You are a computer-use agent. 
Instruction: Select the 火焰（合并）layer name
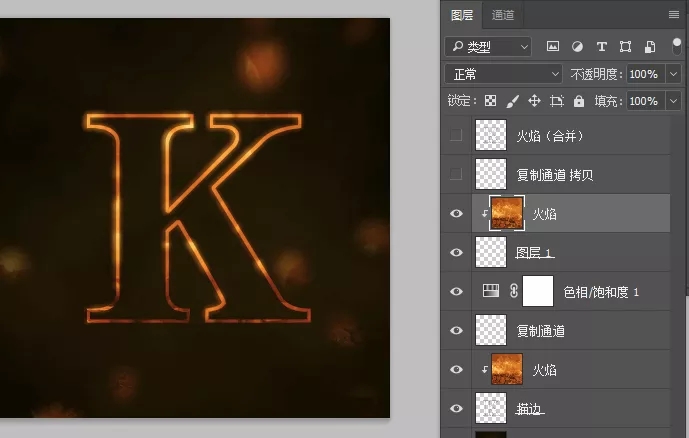(x=550, y=136)
